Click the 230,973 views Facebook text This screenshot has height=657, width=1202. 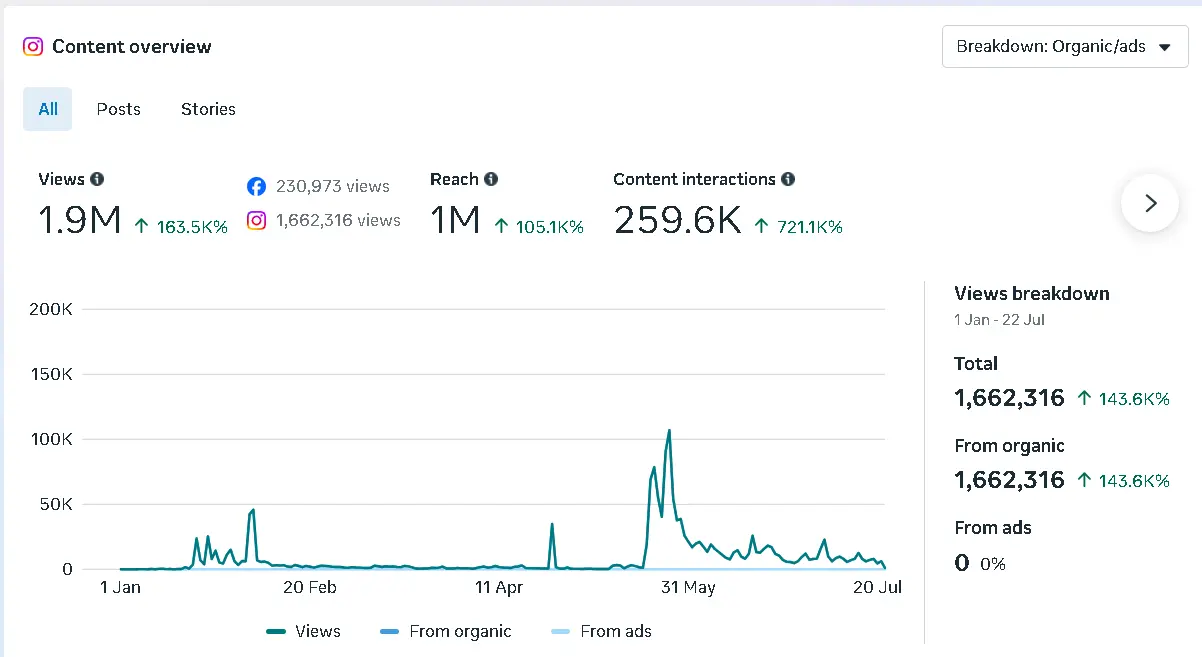[333, 186]
